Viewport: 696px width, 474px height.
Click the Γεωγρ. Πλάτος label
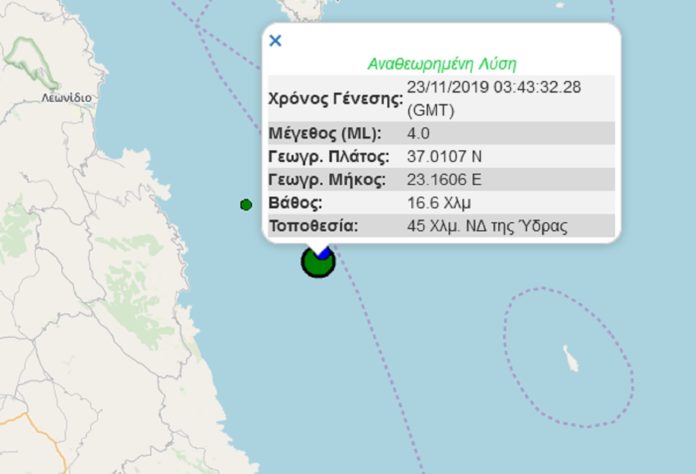pos(325,157)
